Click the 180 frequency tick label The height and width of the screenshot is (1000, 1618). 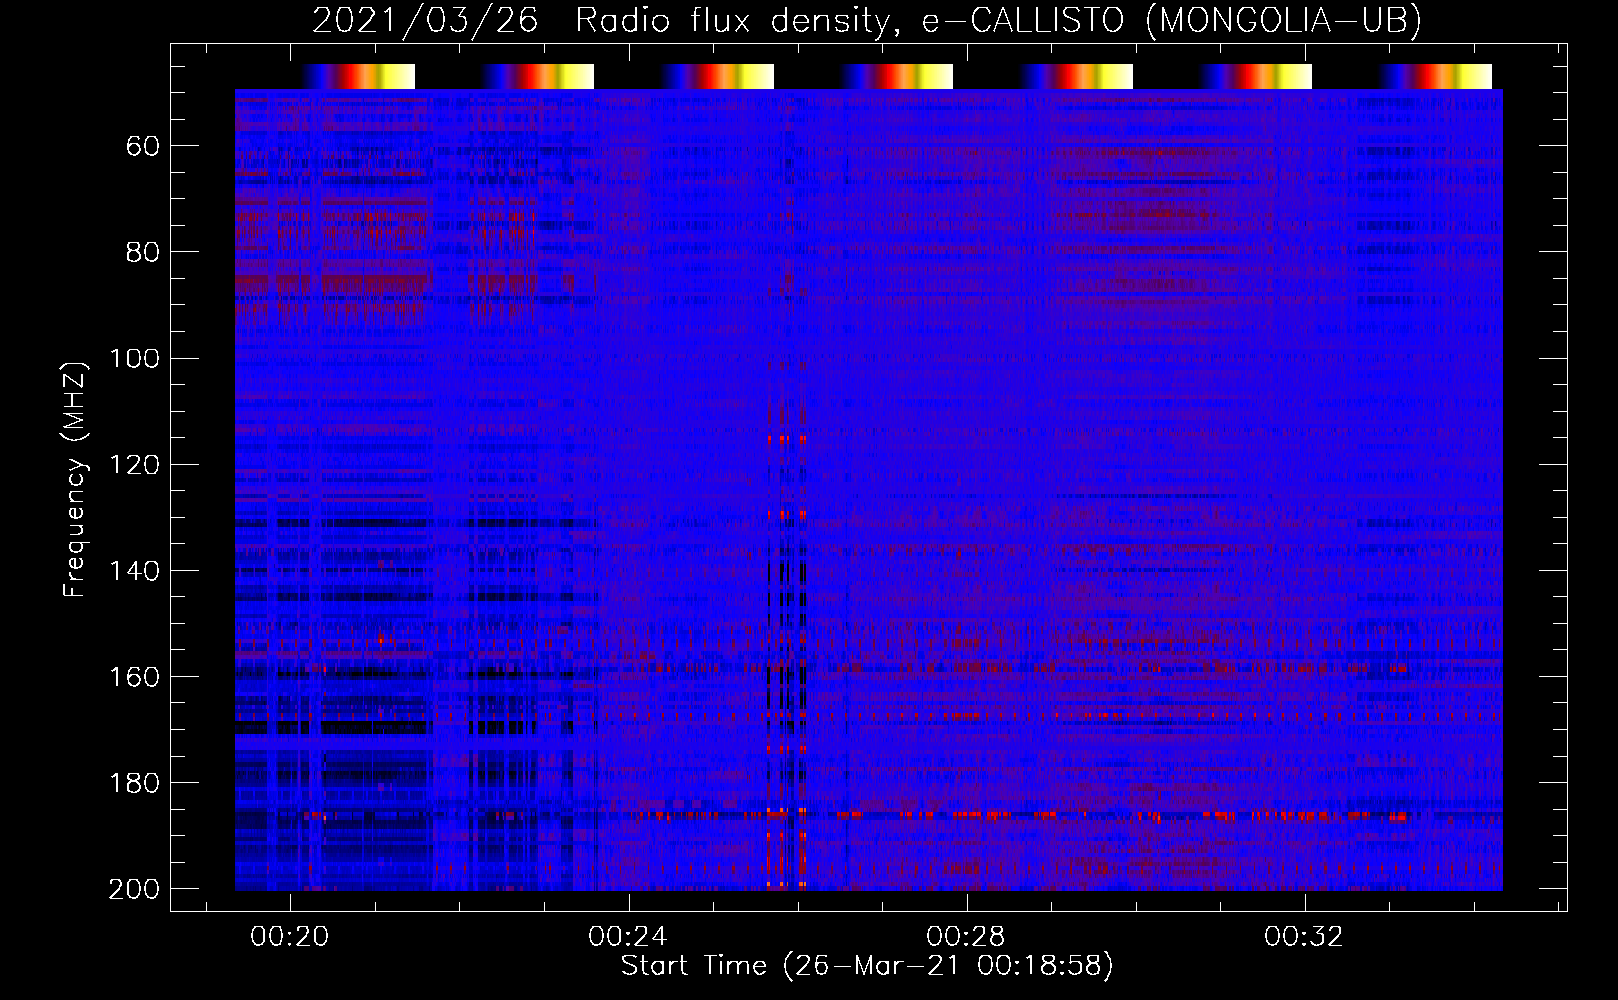click(x=134, y=783)
